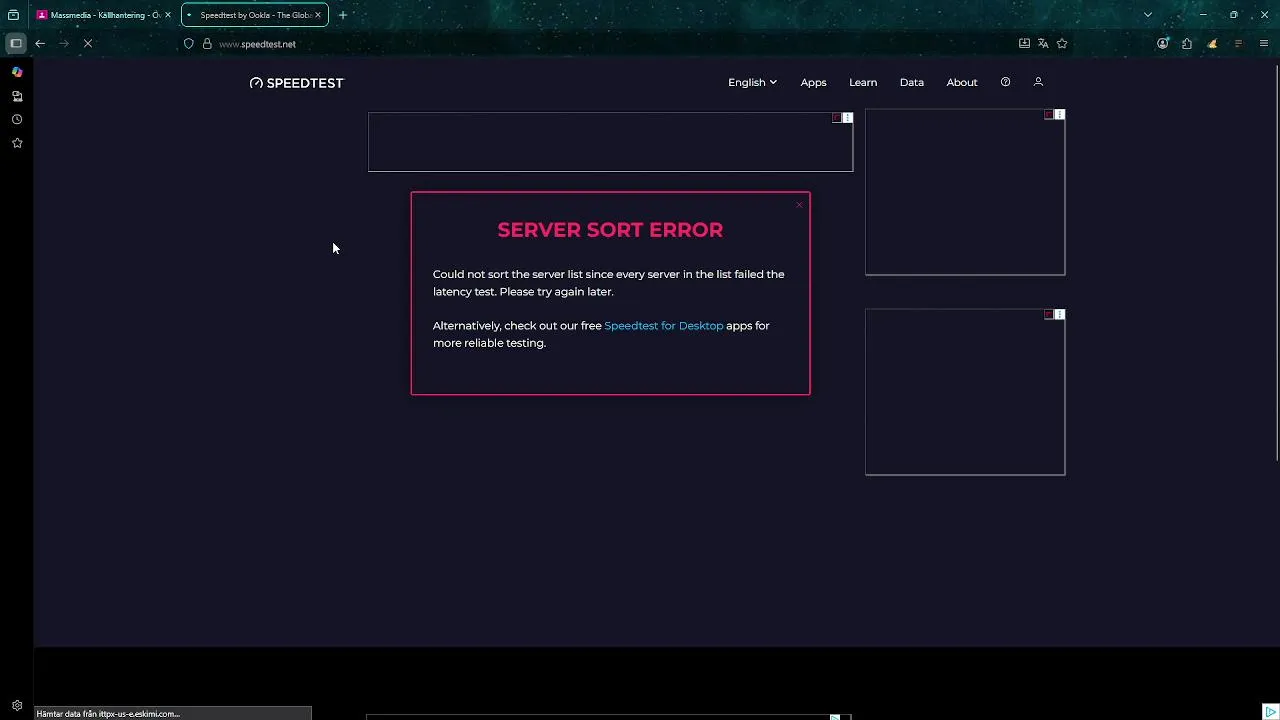1280x720 pixels.
Task: Click the SERVER SORT ERROR heading
Action: point(610,230)
